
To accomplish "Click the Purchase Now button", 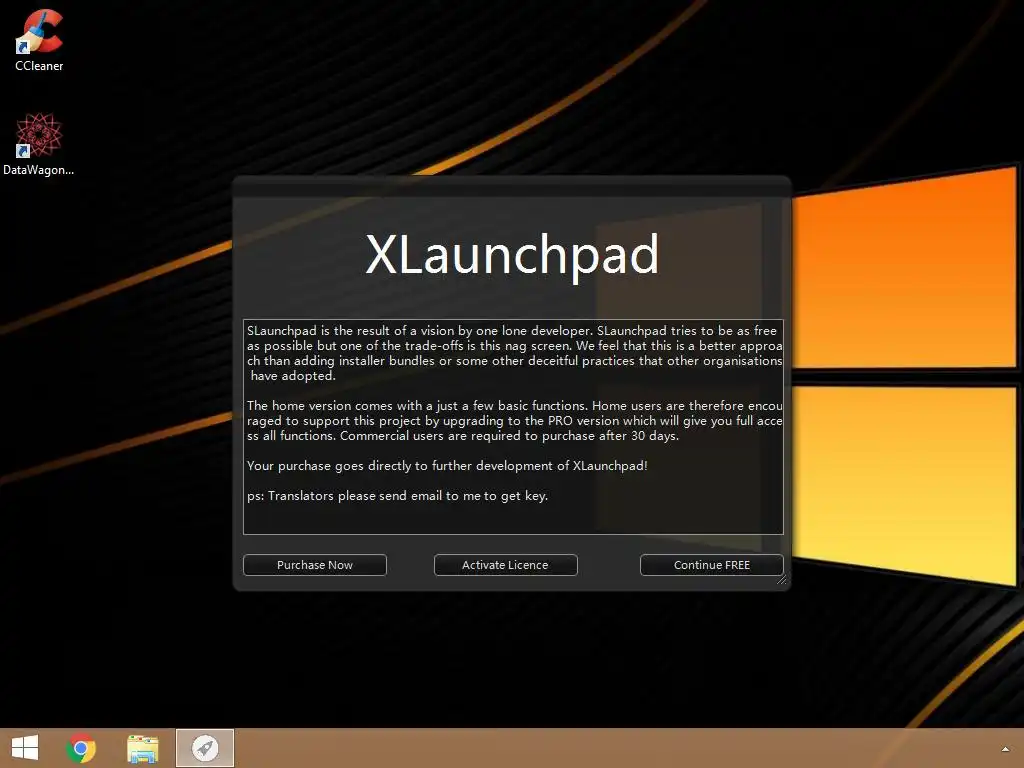I will [315, 565].
